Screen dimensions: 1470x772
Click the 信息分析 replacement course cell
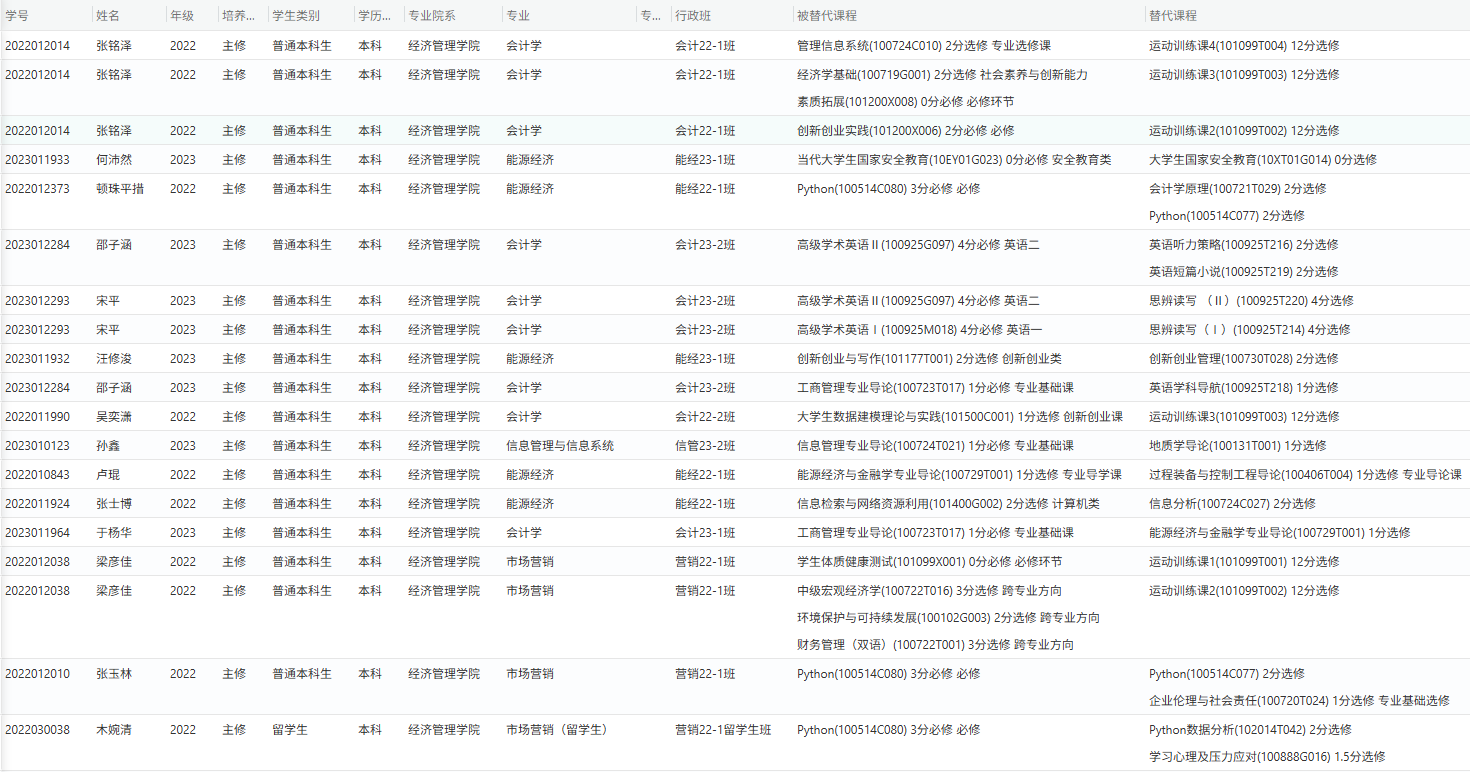(1232, 504)
